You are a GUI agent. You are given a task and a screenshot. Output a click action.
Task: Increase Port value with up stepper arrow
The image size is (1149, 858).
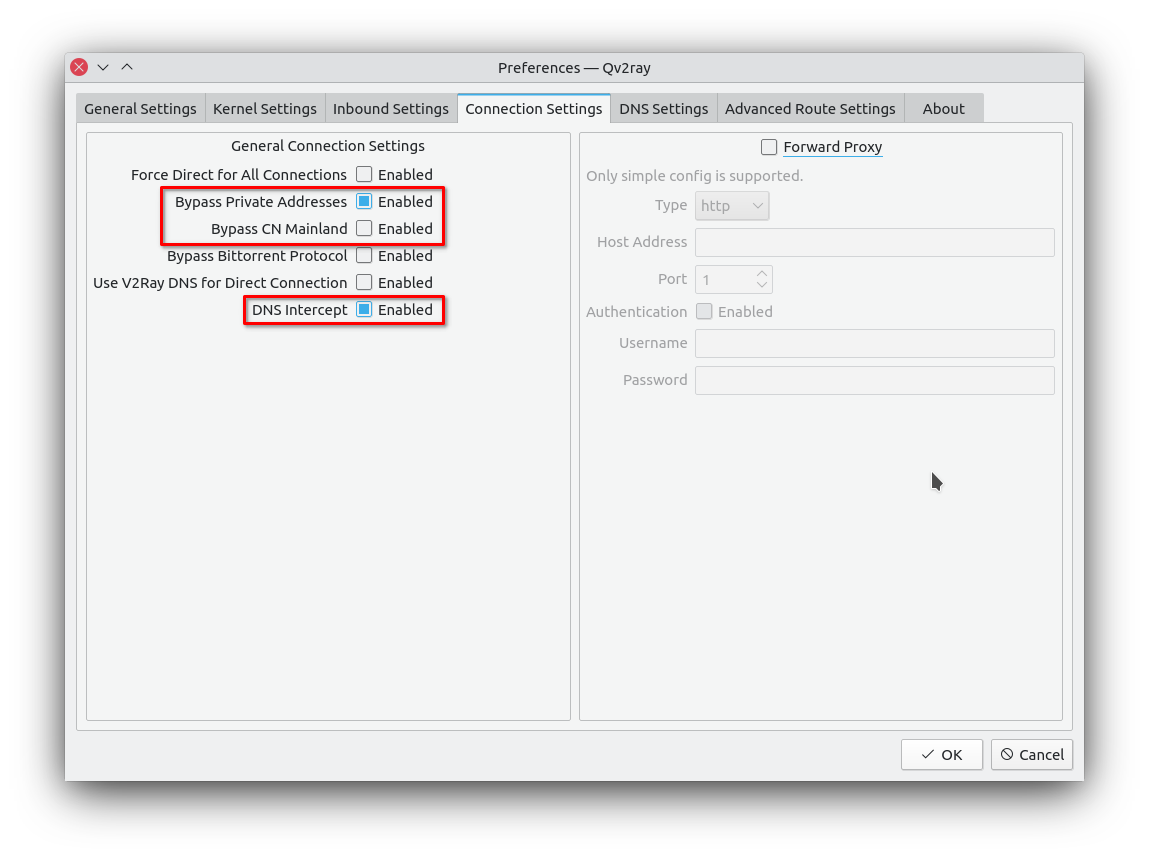pos(762,273)
